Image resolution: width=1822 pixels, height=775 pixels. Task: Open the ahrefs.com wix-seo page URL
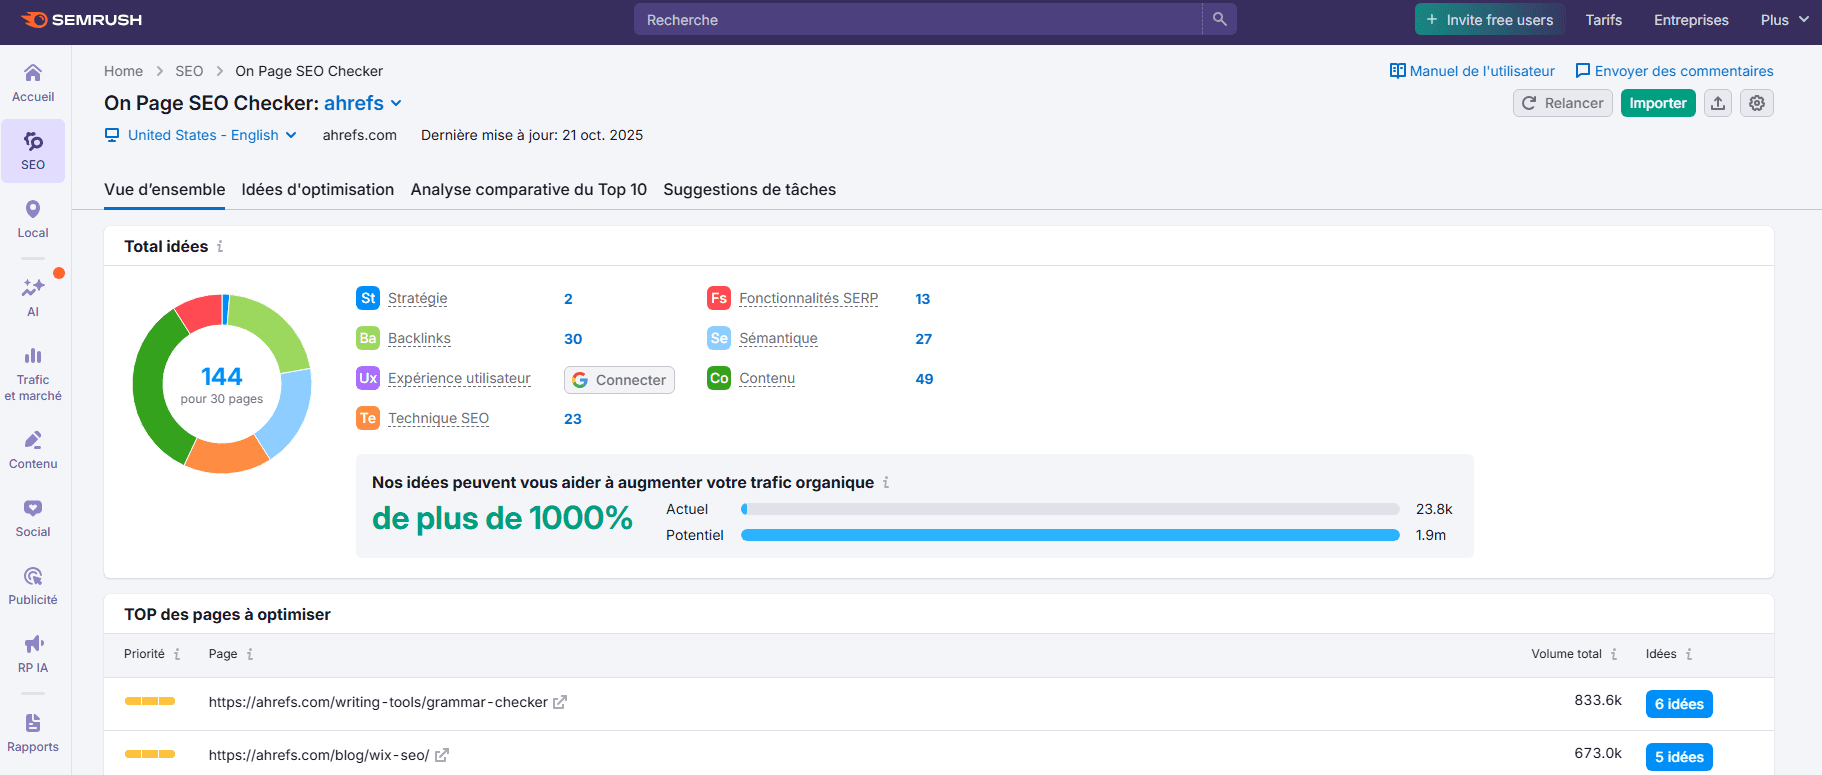[x=319, y=755]
